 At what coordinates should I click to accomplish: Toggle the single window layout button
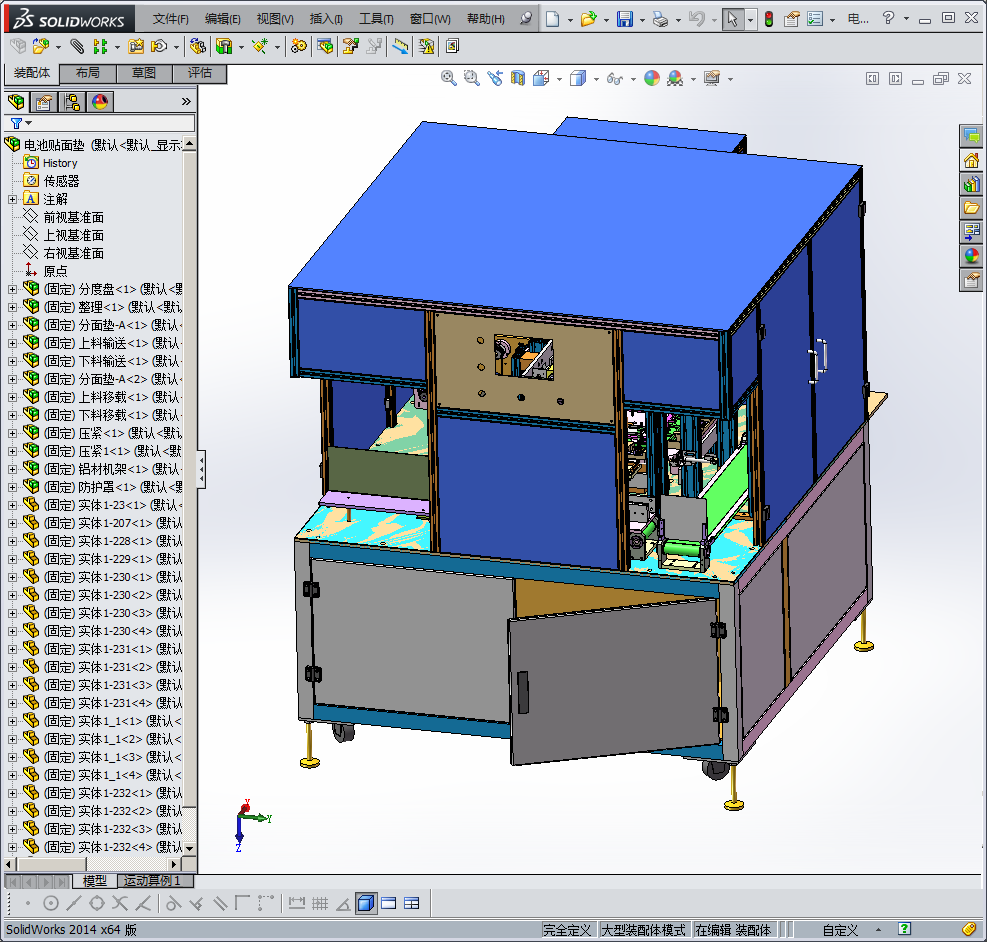388,904
